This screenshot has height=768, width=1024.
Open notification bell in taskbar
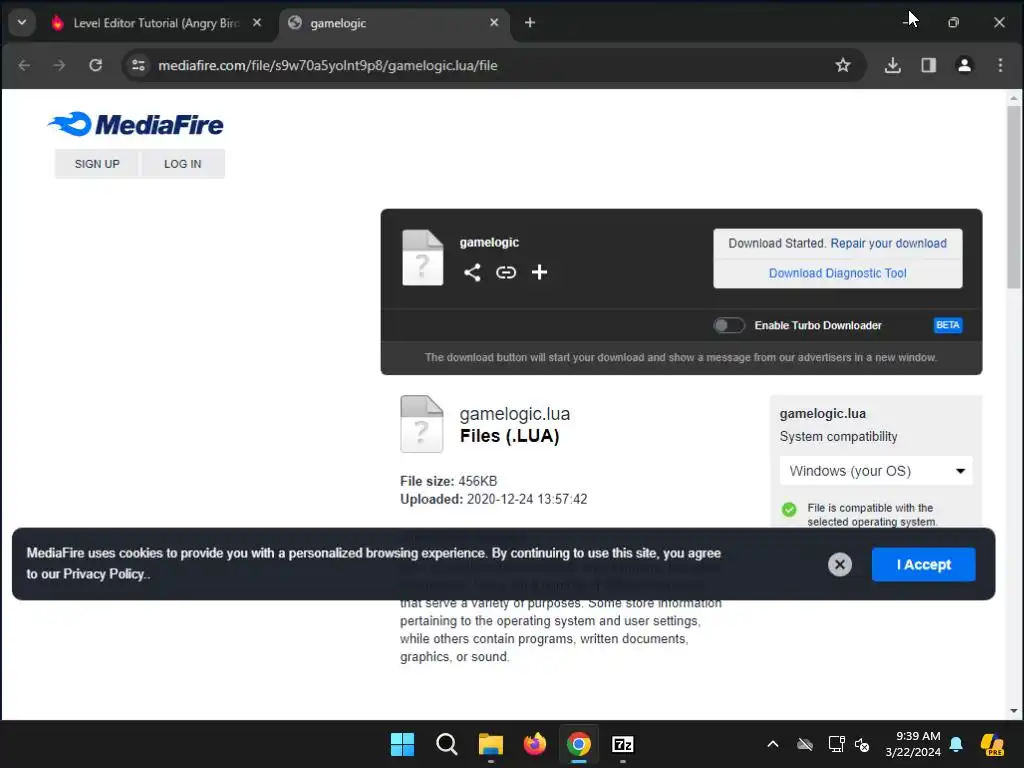tap(956, 744)
